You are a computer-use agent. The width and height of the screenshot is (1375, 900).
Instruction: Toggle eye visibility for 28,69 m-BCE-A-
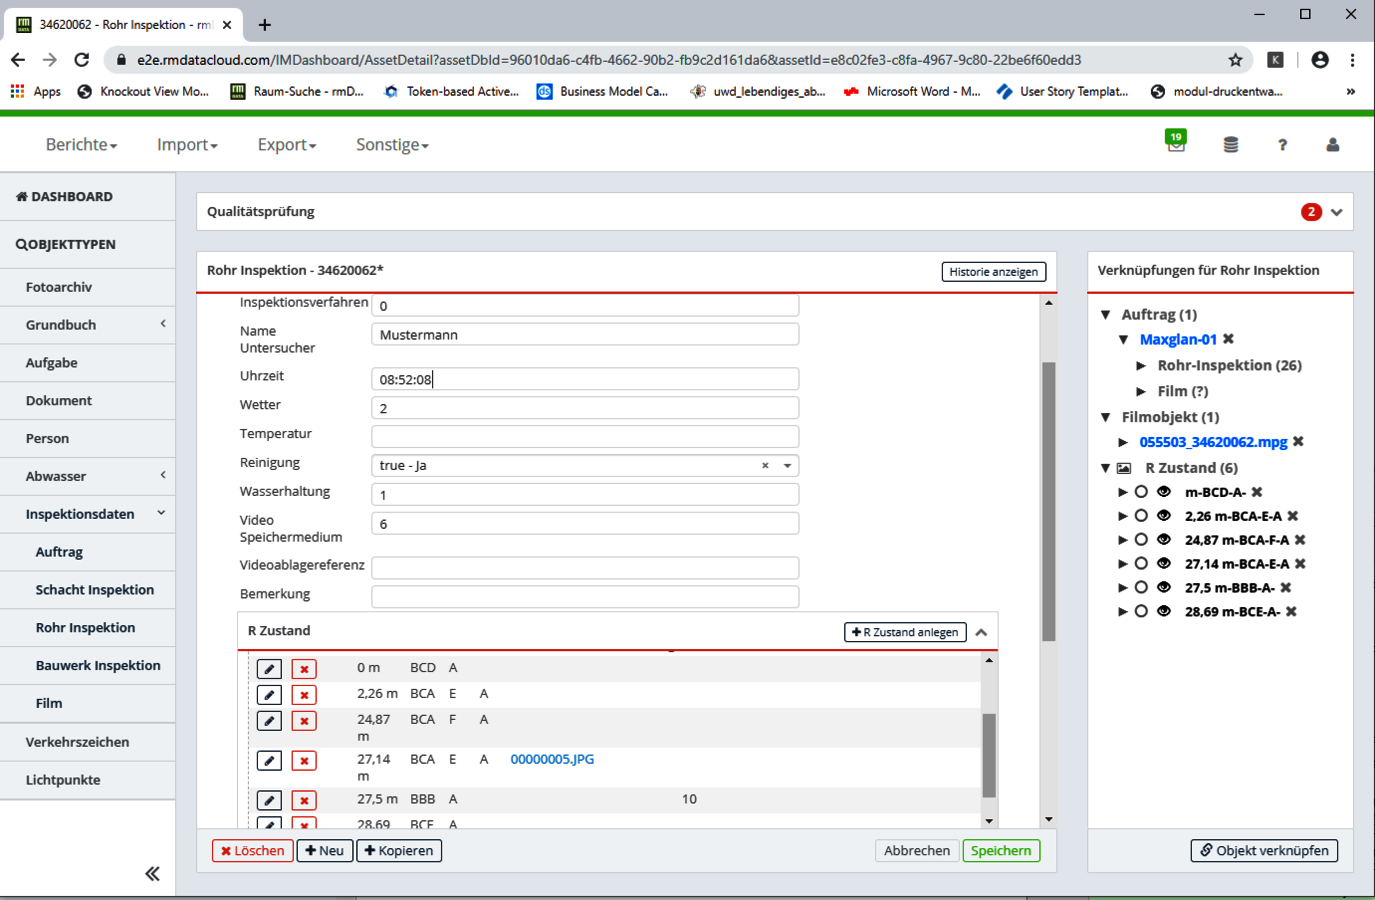(1164, 612)
